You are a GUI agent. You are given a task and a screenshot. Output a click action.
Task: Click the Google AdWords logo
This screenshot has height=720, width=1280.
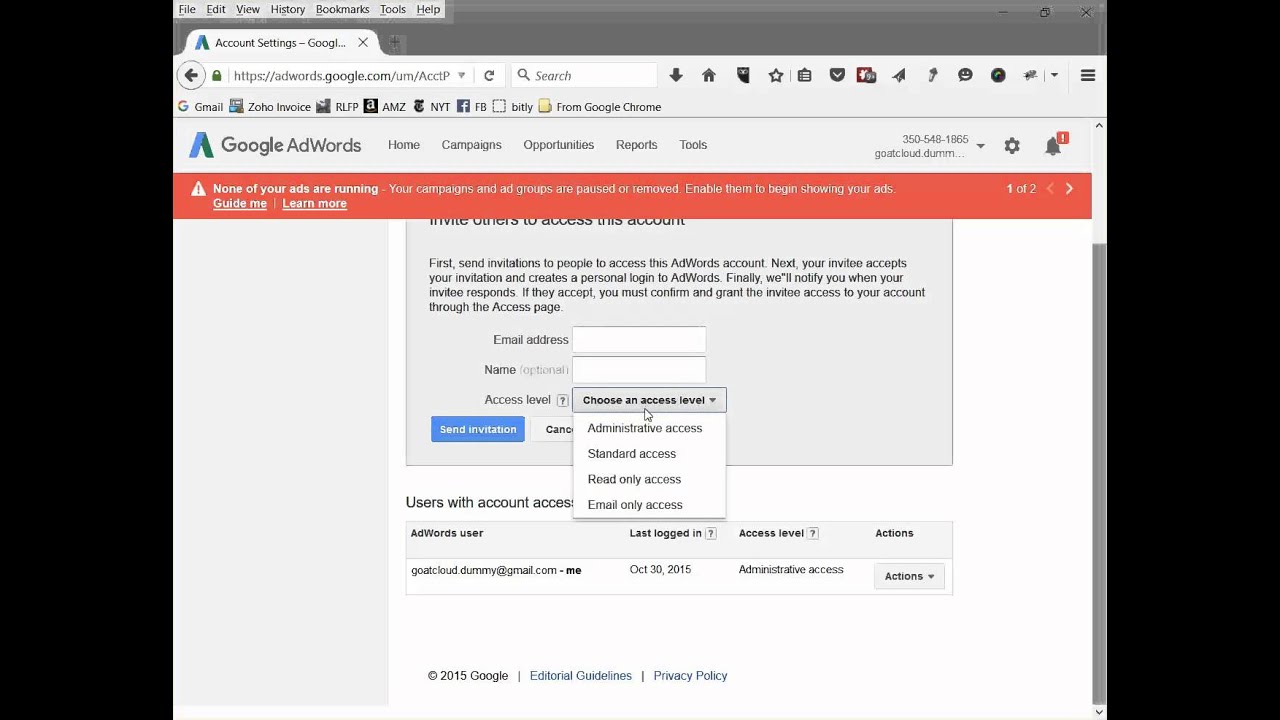[x=275, y=145]
